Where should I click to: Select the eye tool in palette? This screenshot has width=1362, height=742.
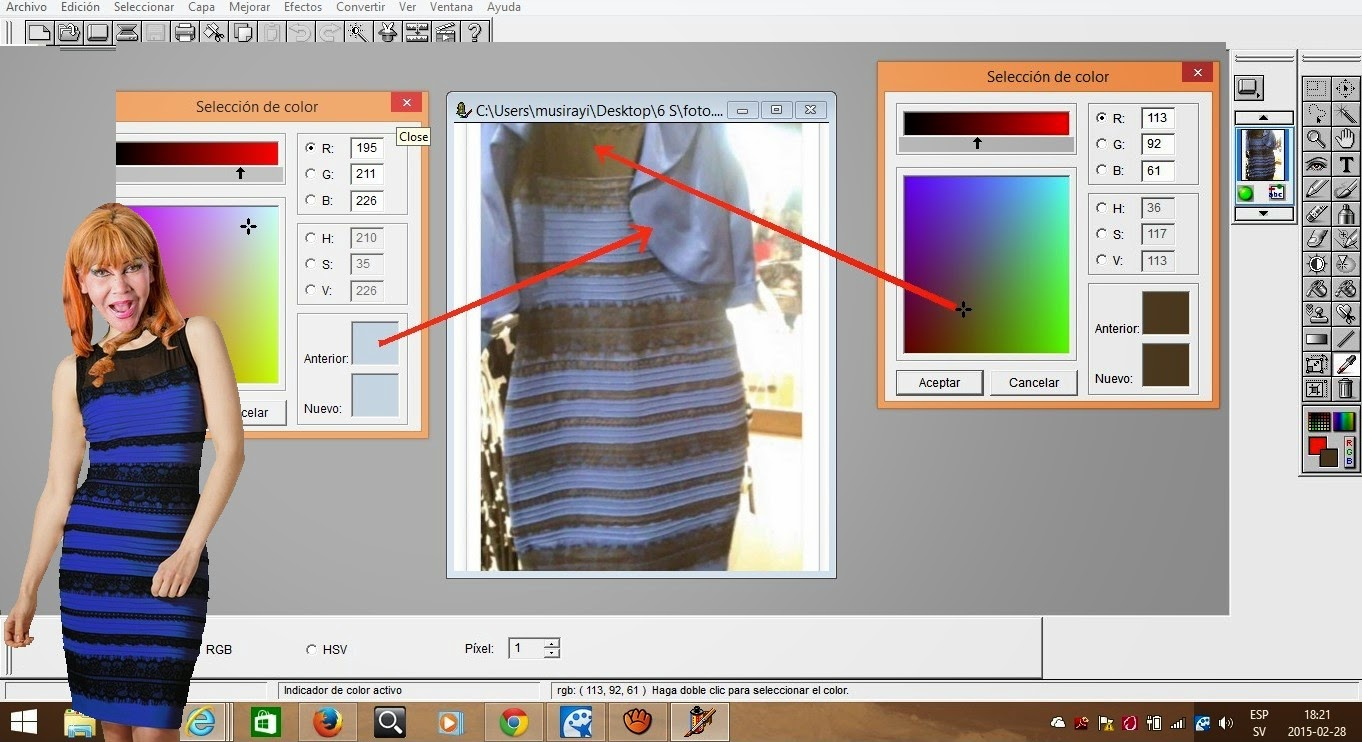(1317, 164)
